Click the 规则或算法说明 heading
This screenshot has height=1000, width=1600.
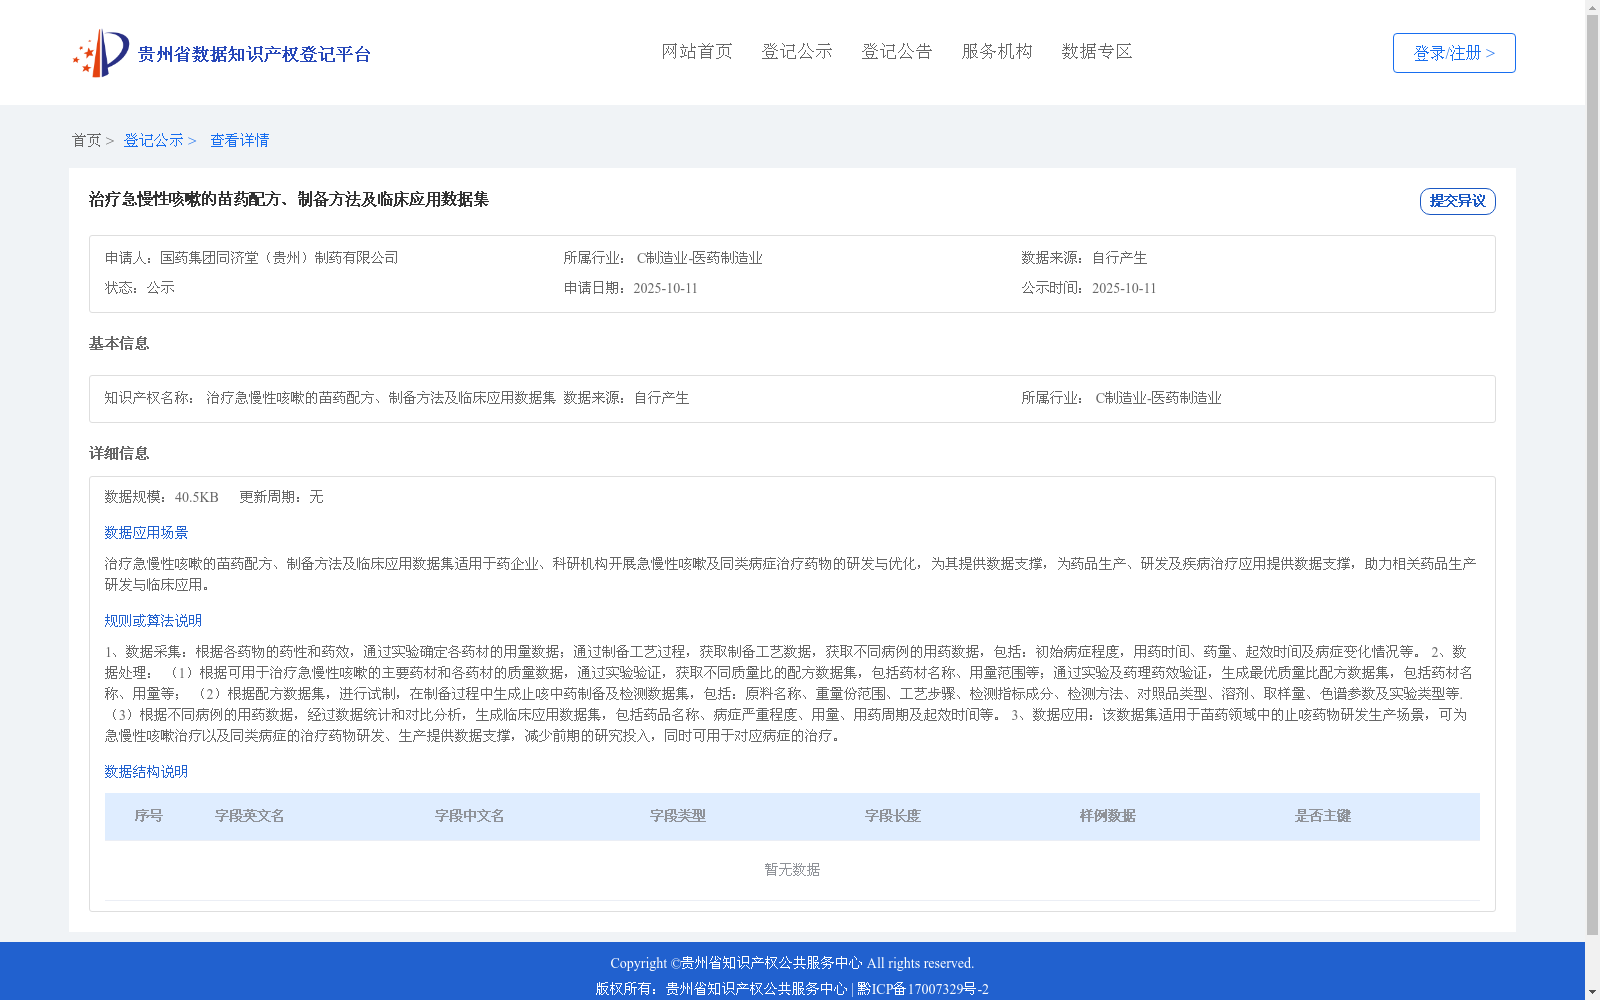click(153, 621)
